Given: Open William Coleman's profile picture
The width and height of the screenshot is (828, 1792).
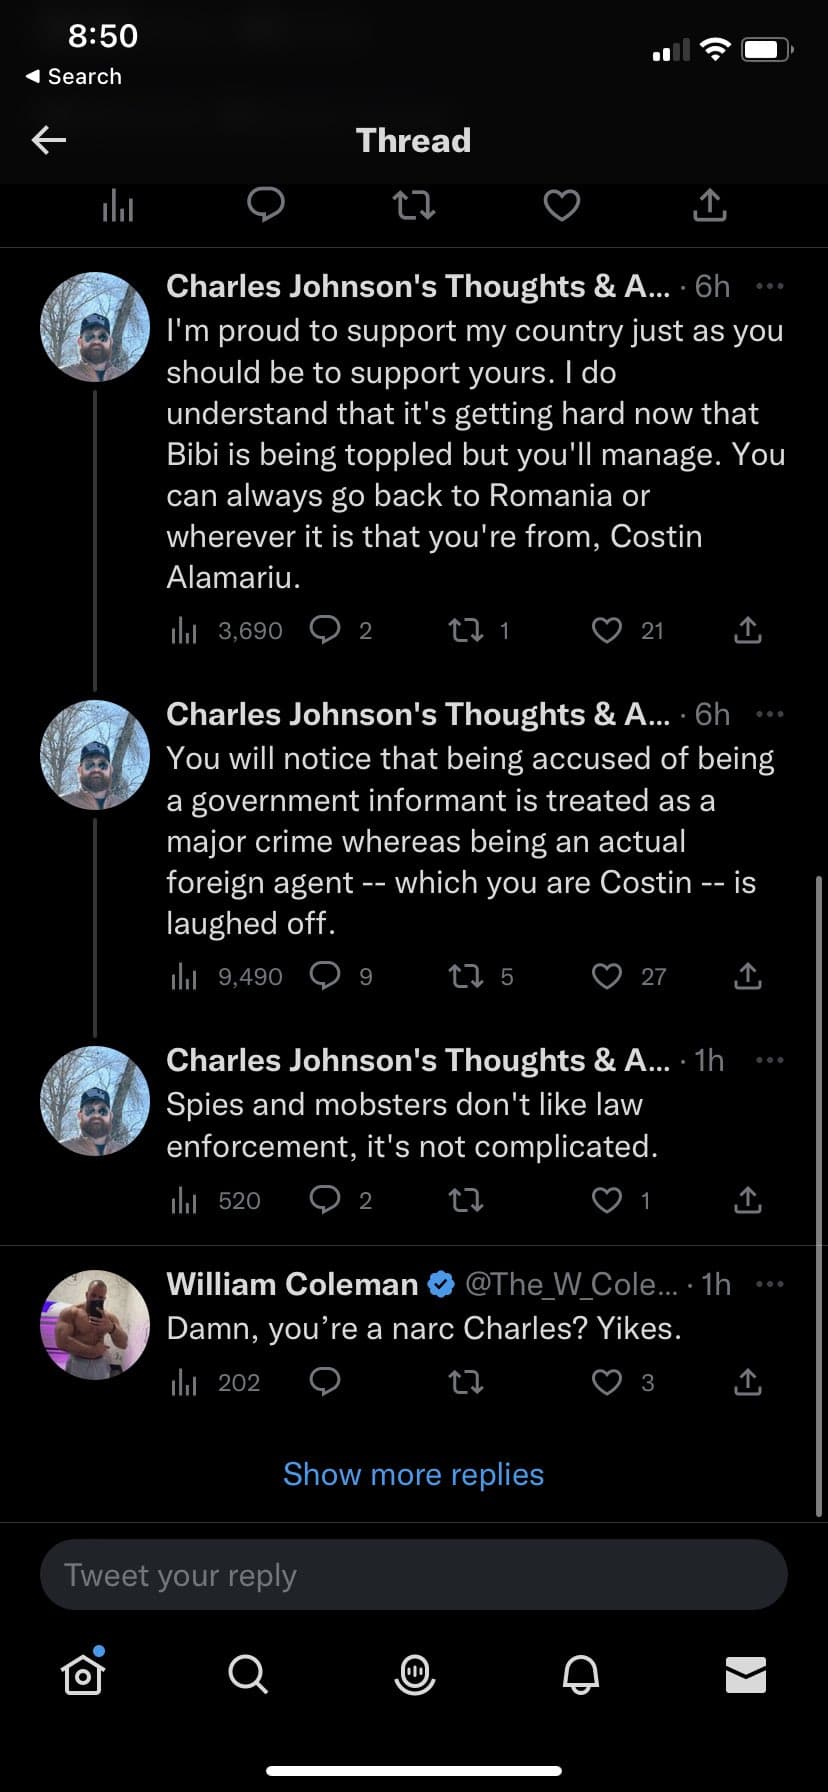Looking at the screenshot, I should point(94,1325).
